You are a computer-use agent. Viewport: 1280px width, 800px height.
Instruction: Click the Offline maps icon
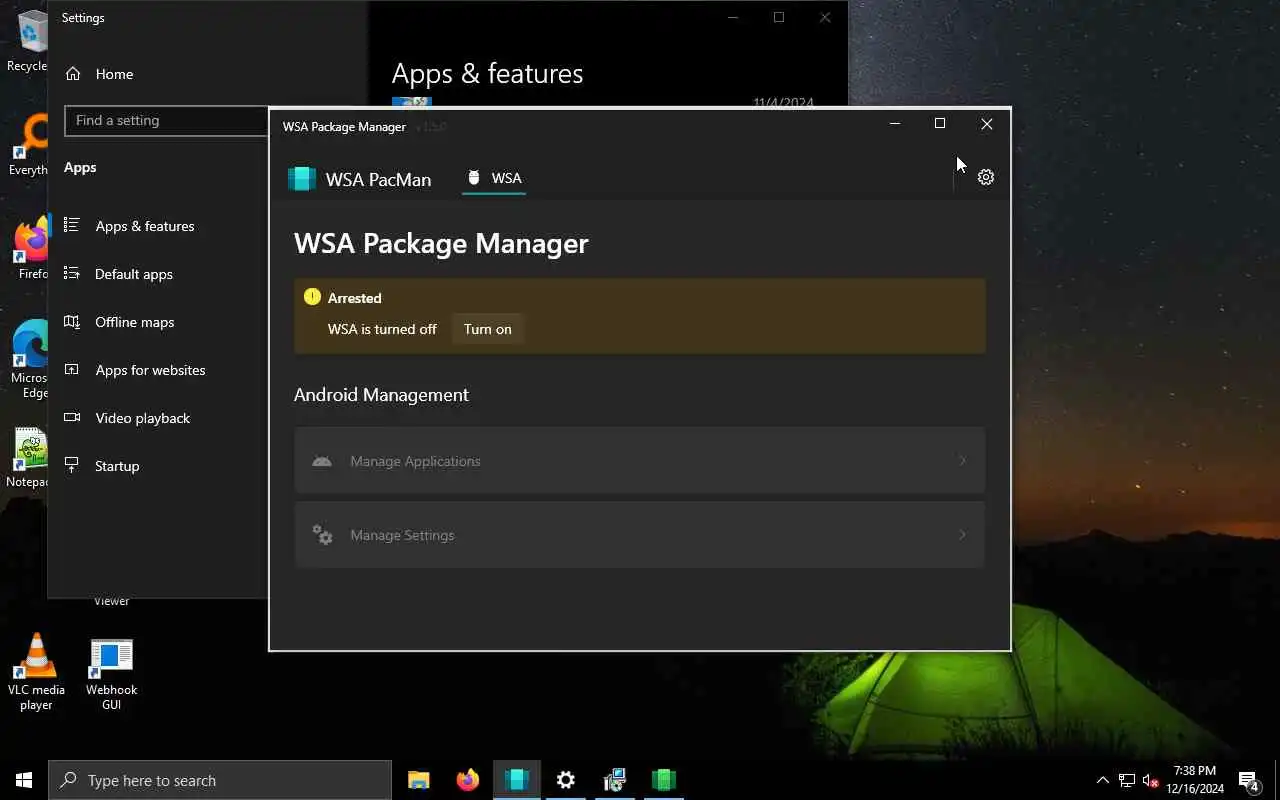[72, 321]
